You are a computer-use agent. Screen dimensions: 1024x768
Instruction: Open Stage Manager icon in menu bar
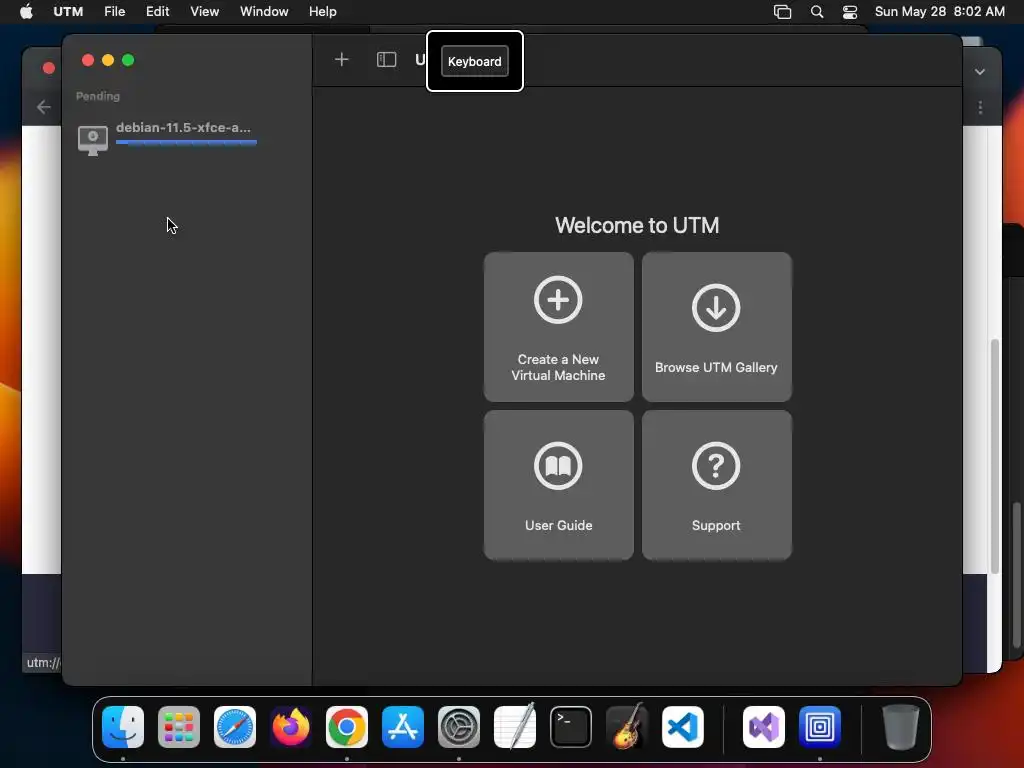(782, 12)
